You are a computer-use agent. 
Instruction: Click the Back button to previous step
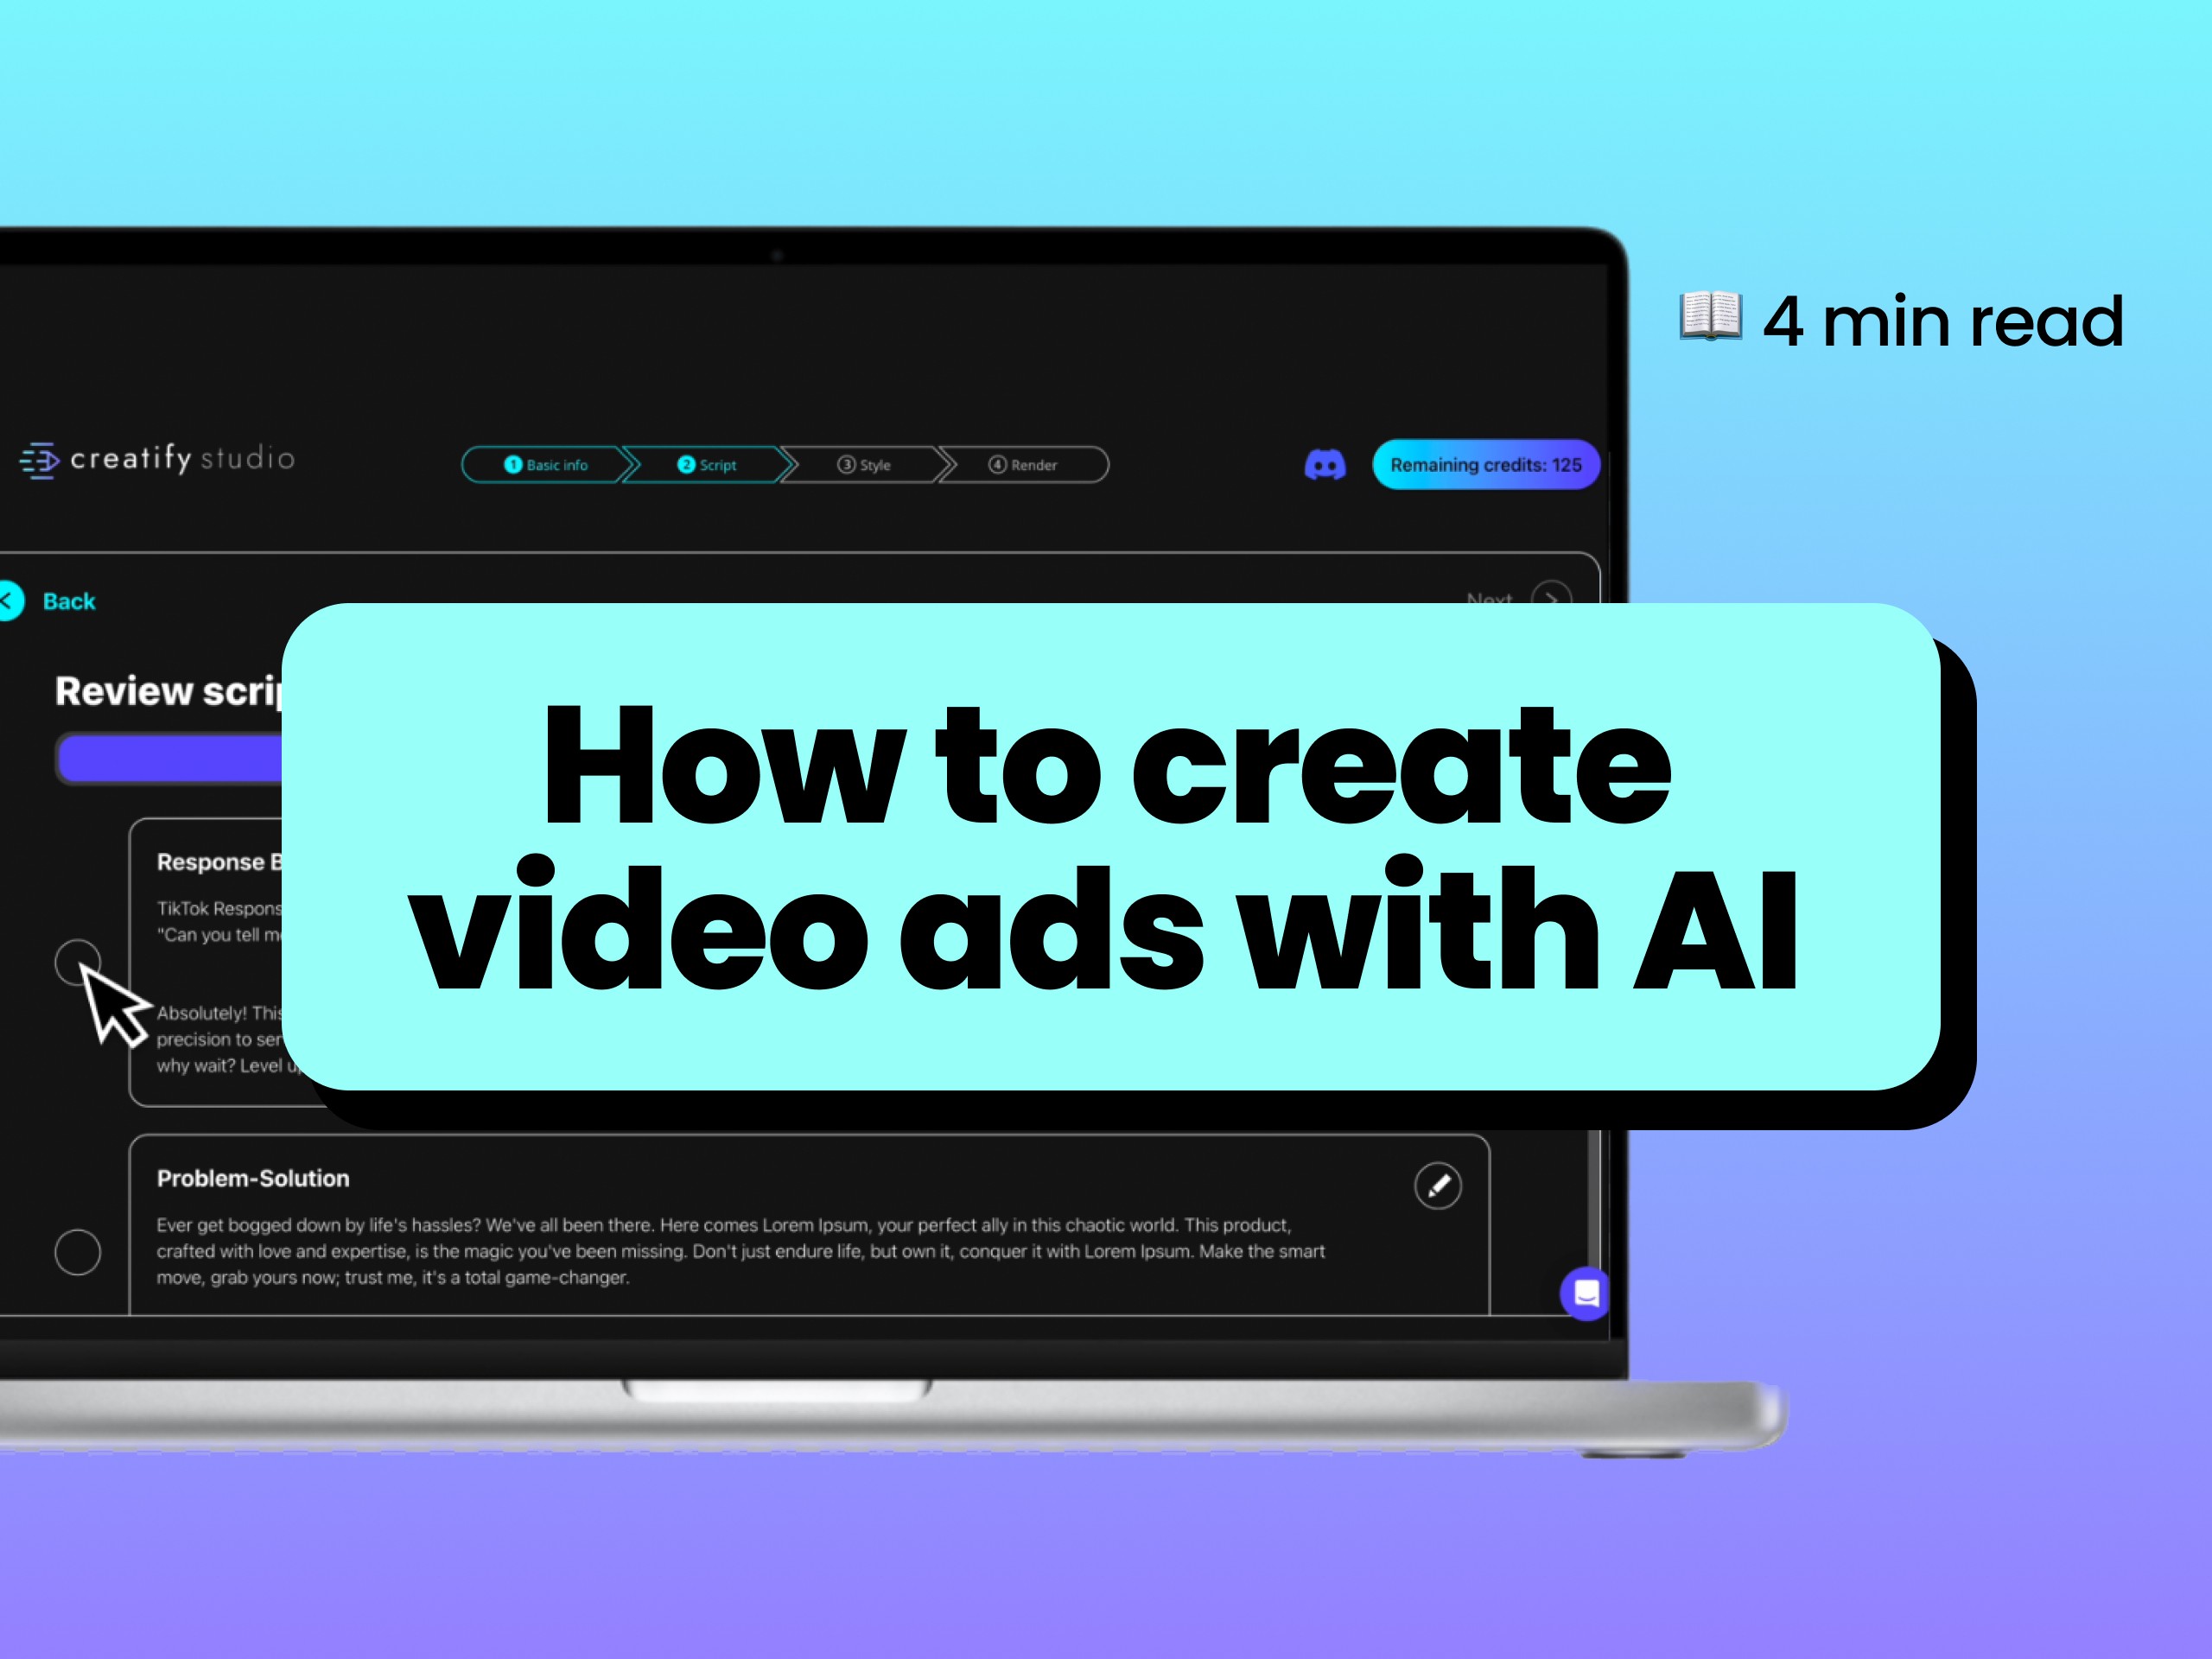[52, 600]
